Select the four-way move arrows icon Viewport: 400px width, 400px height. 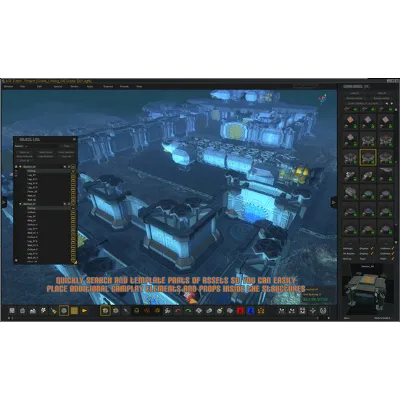pos(313,311)
